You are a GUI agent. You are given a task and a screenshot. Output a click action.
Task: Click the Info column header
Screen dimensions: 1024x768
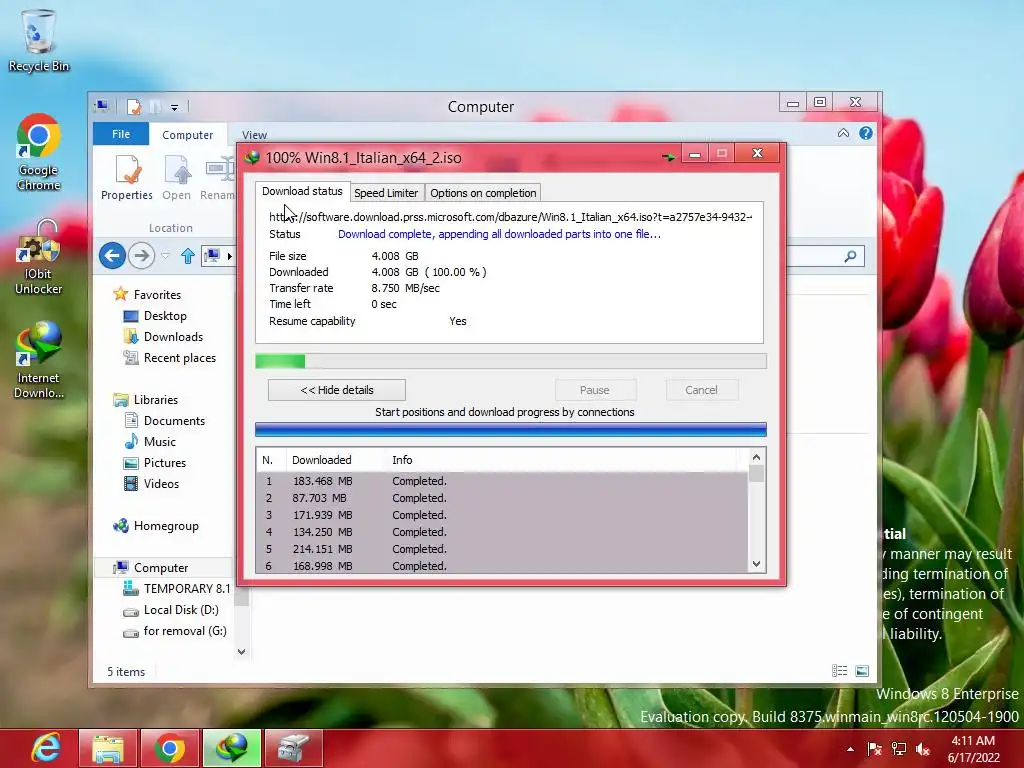coord(402,460)
